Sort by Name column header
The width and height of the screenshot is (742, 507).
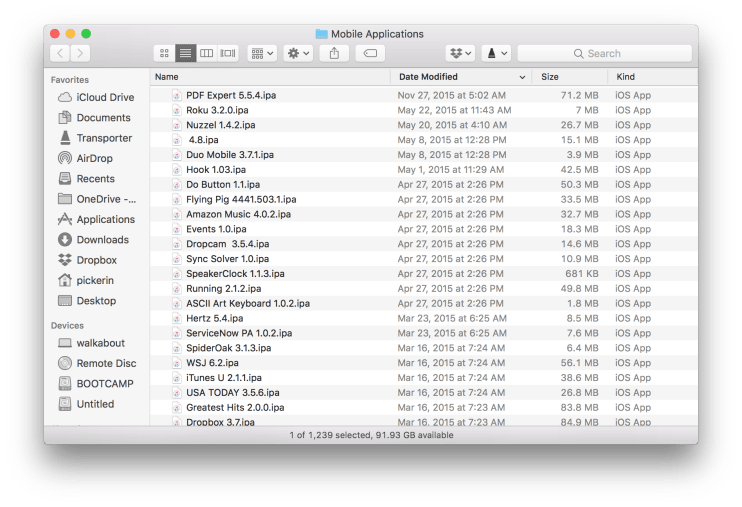271,77
